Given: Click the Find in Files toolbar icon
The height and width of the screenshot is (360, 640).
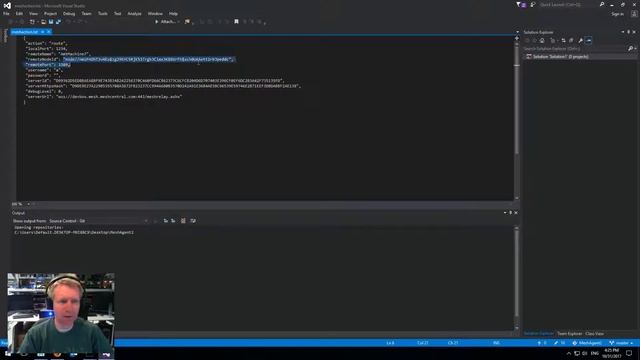Looking at the screenshot, I should [187, 22].
